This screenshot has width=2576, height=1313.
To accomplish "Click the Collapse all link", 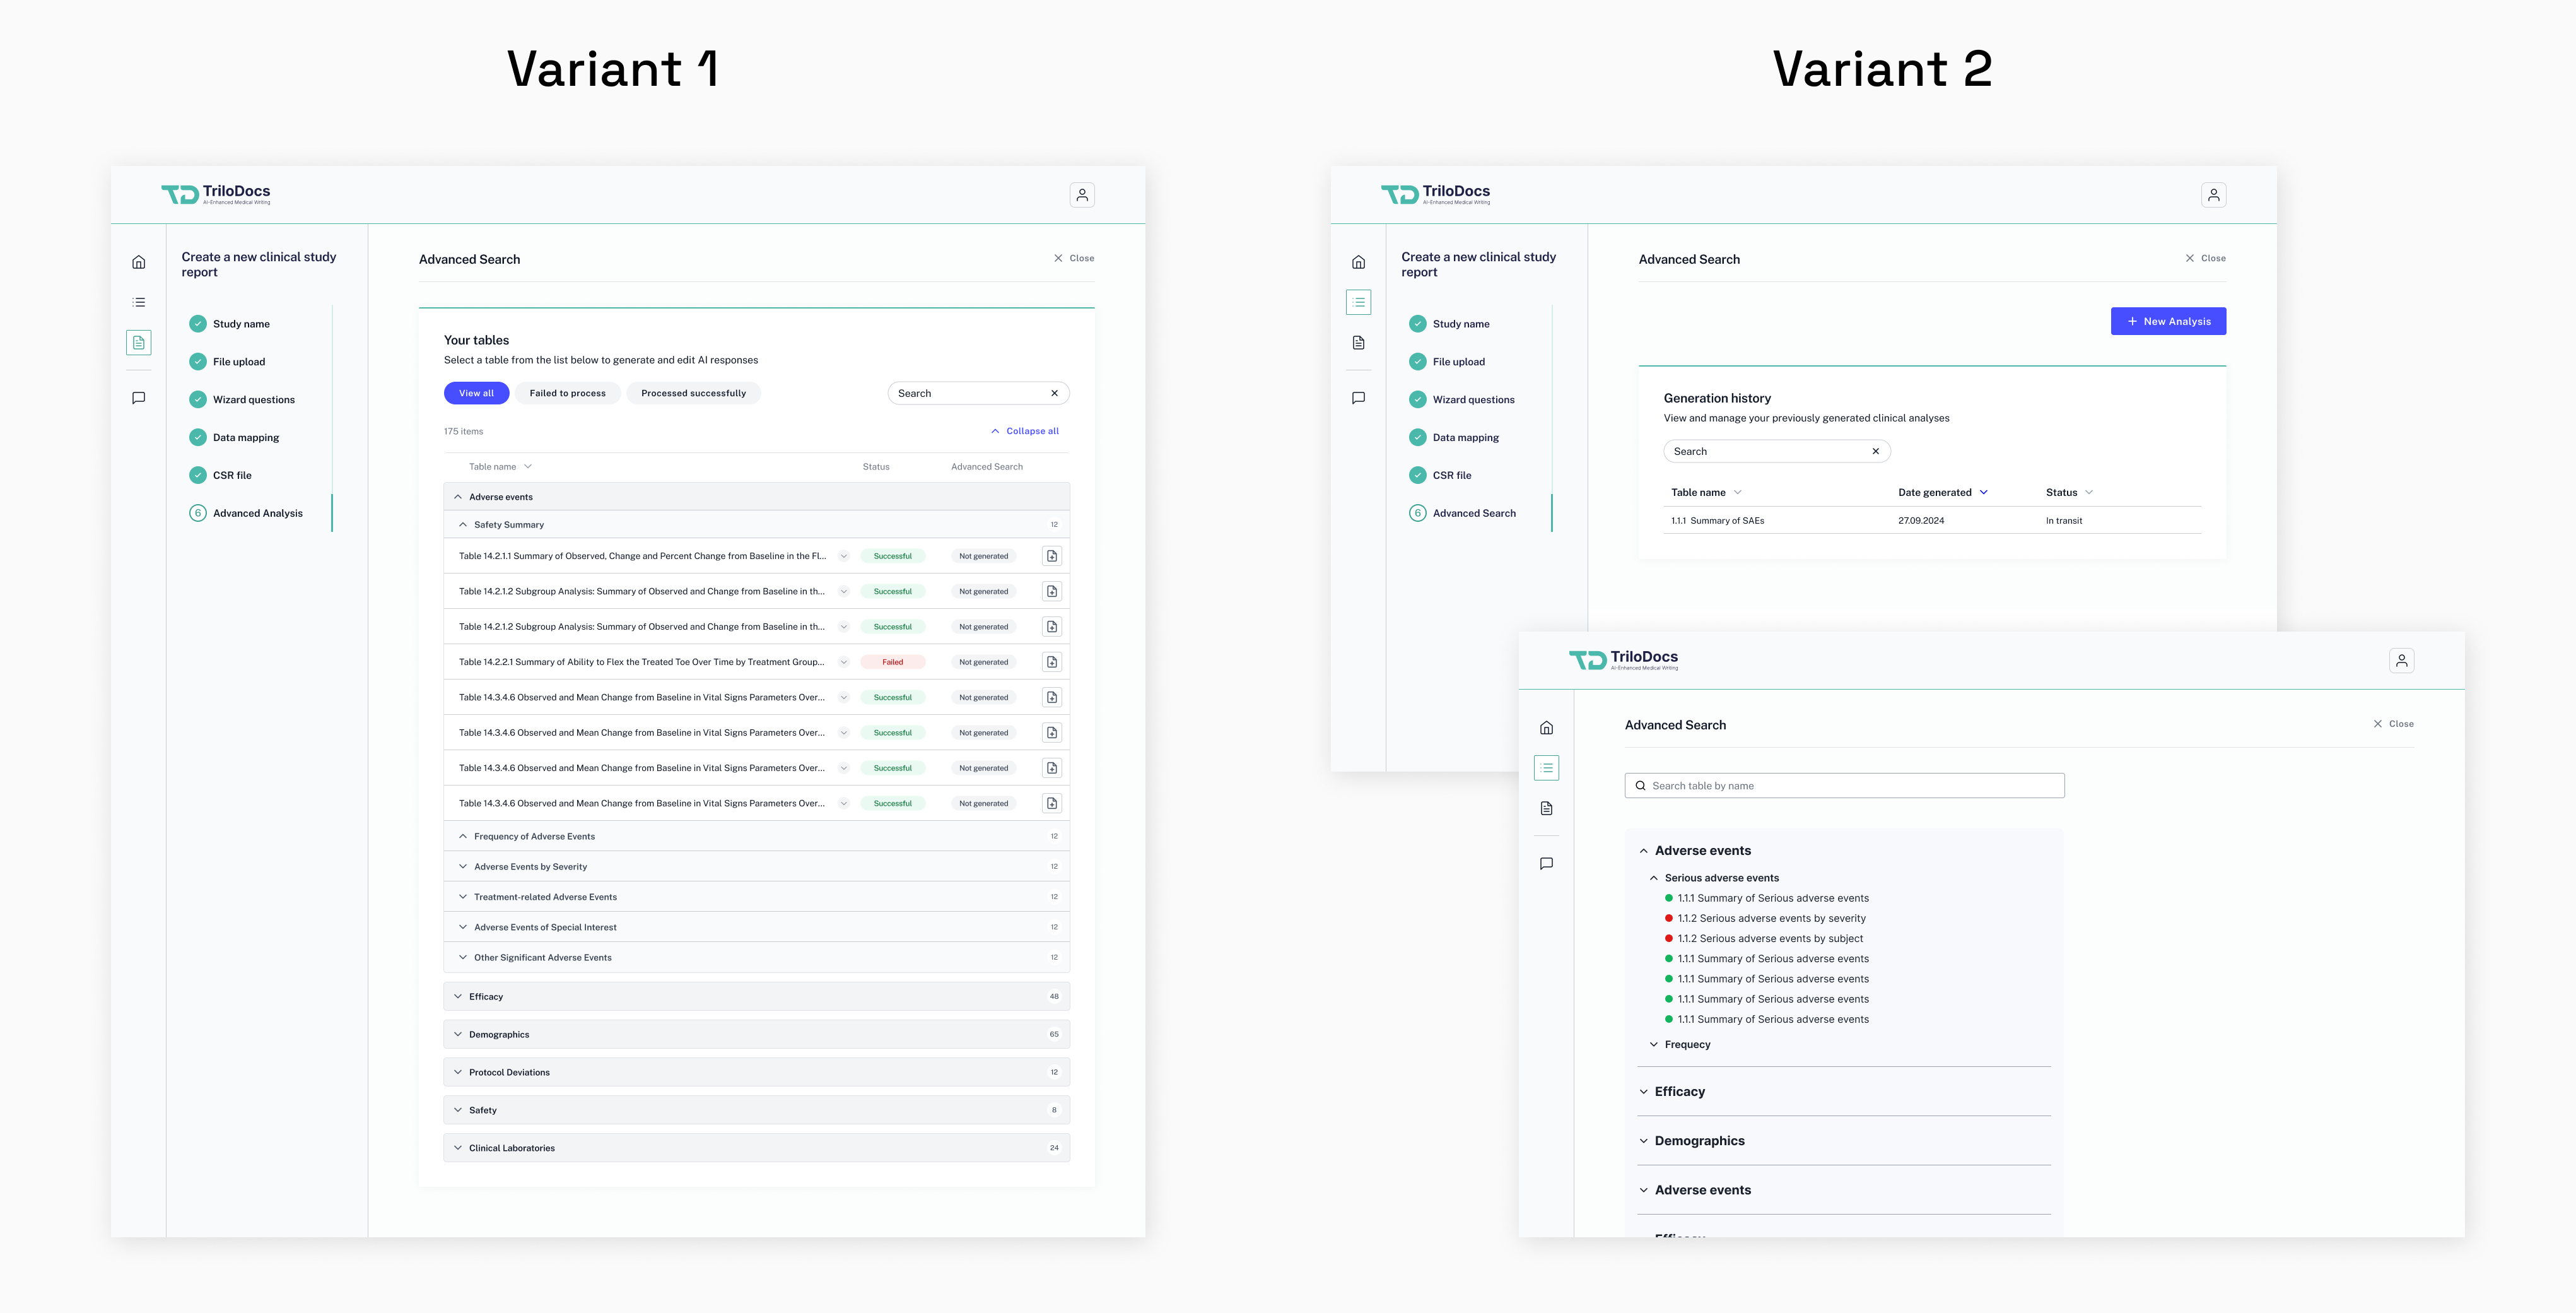I will click(1031, 431).
